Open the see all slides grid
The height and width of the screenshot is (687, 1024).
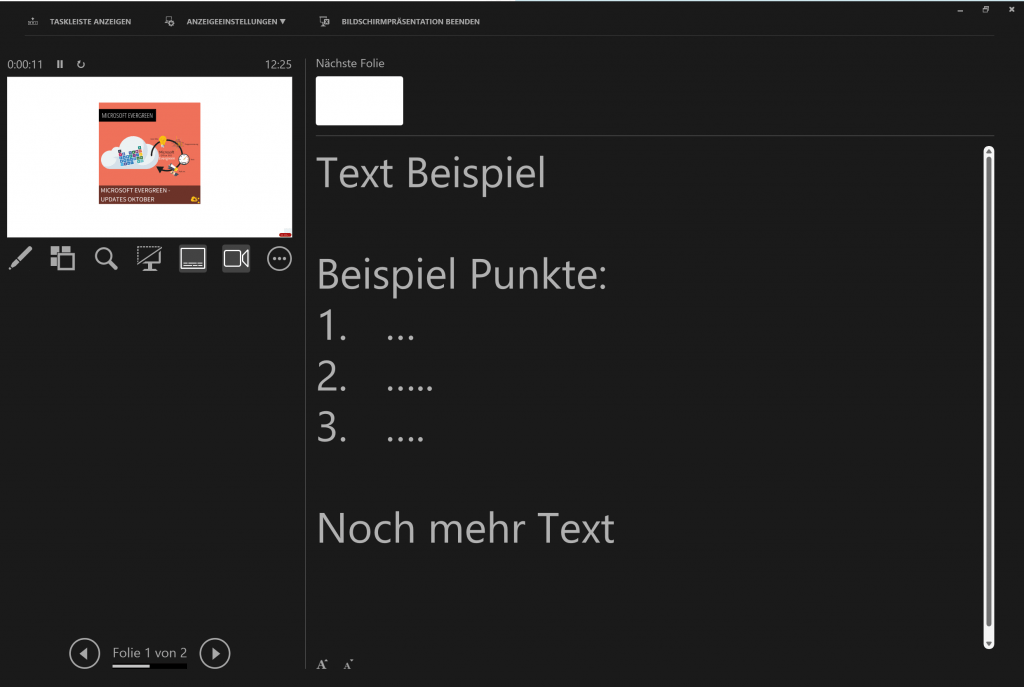(63, 259)
